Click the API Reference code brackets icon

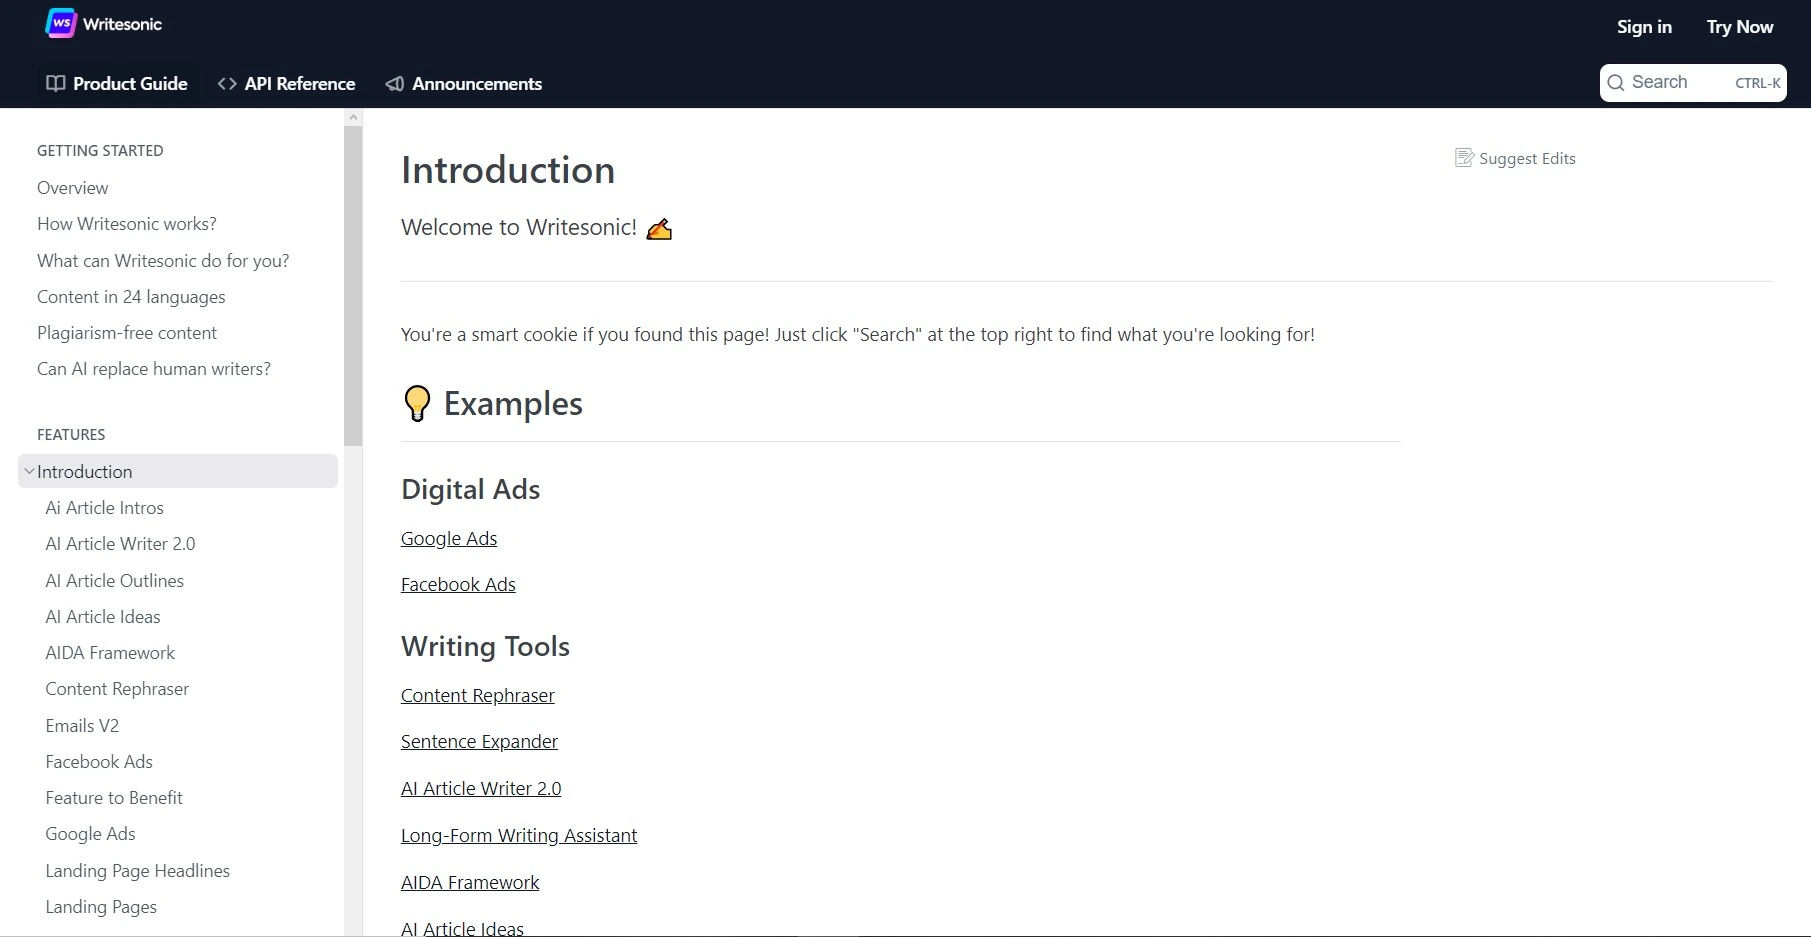(x=227, y=84)
